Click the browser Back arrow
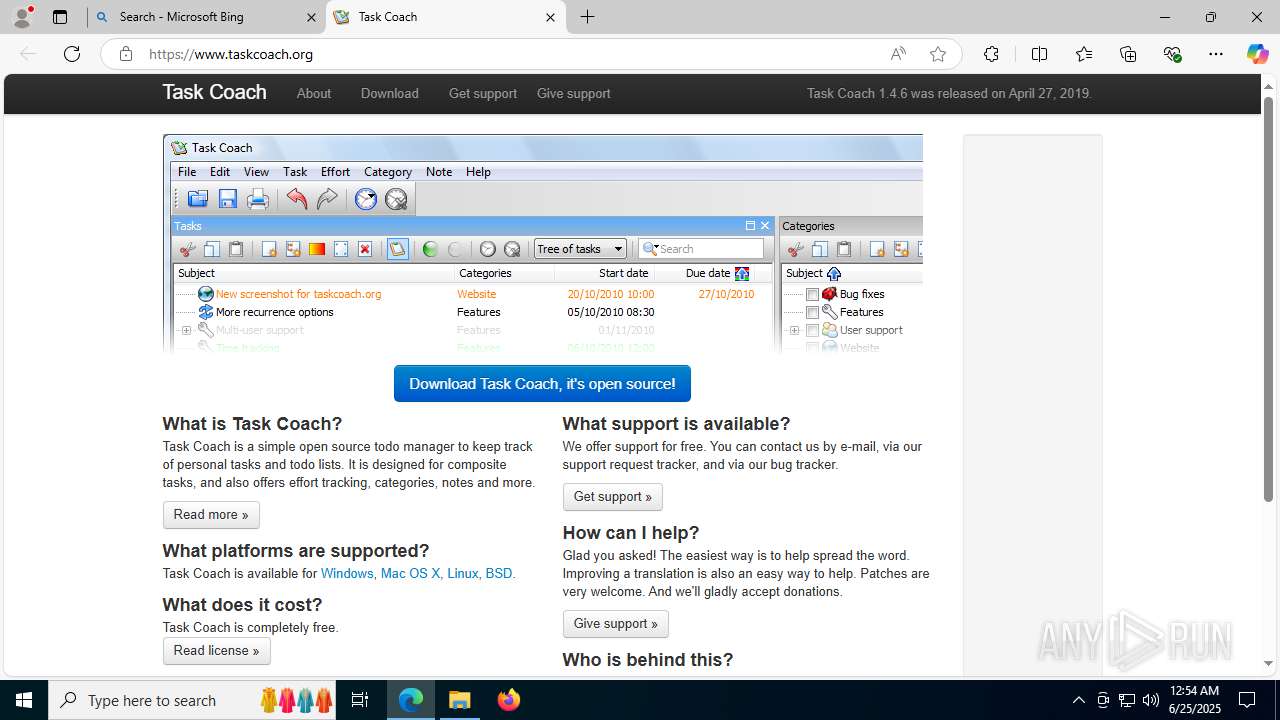Image resolution: width=1280 pixels, height=720 pixels. [28, 54]
